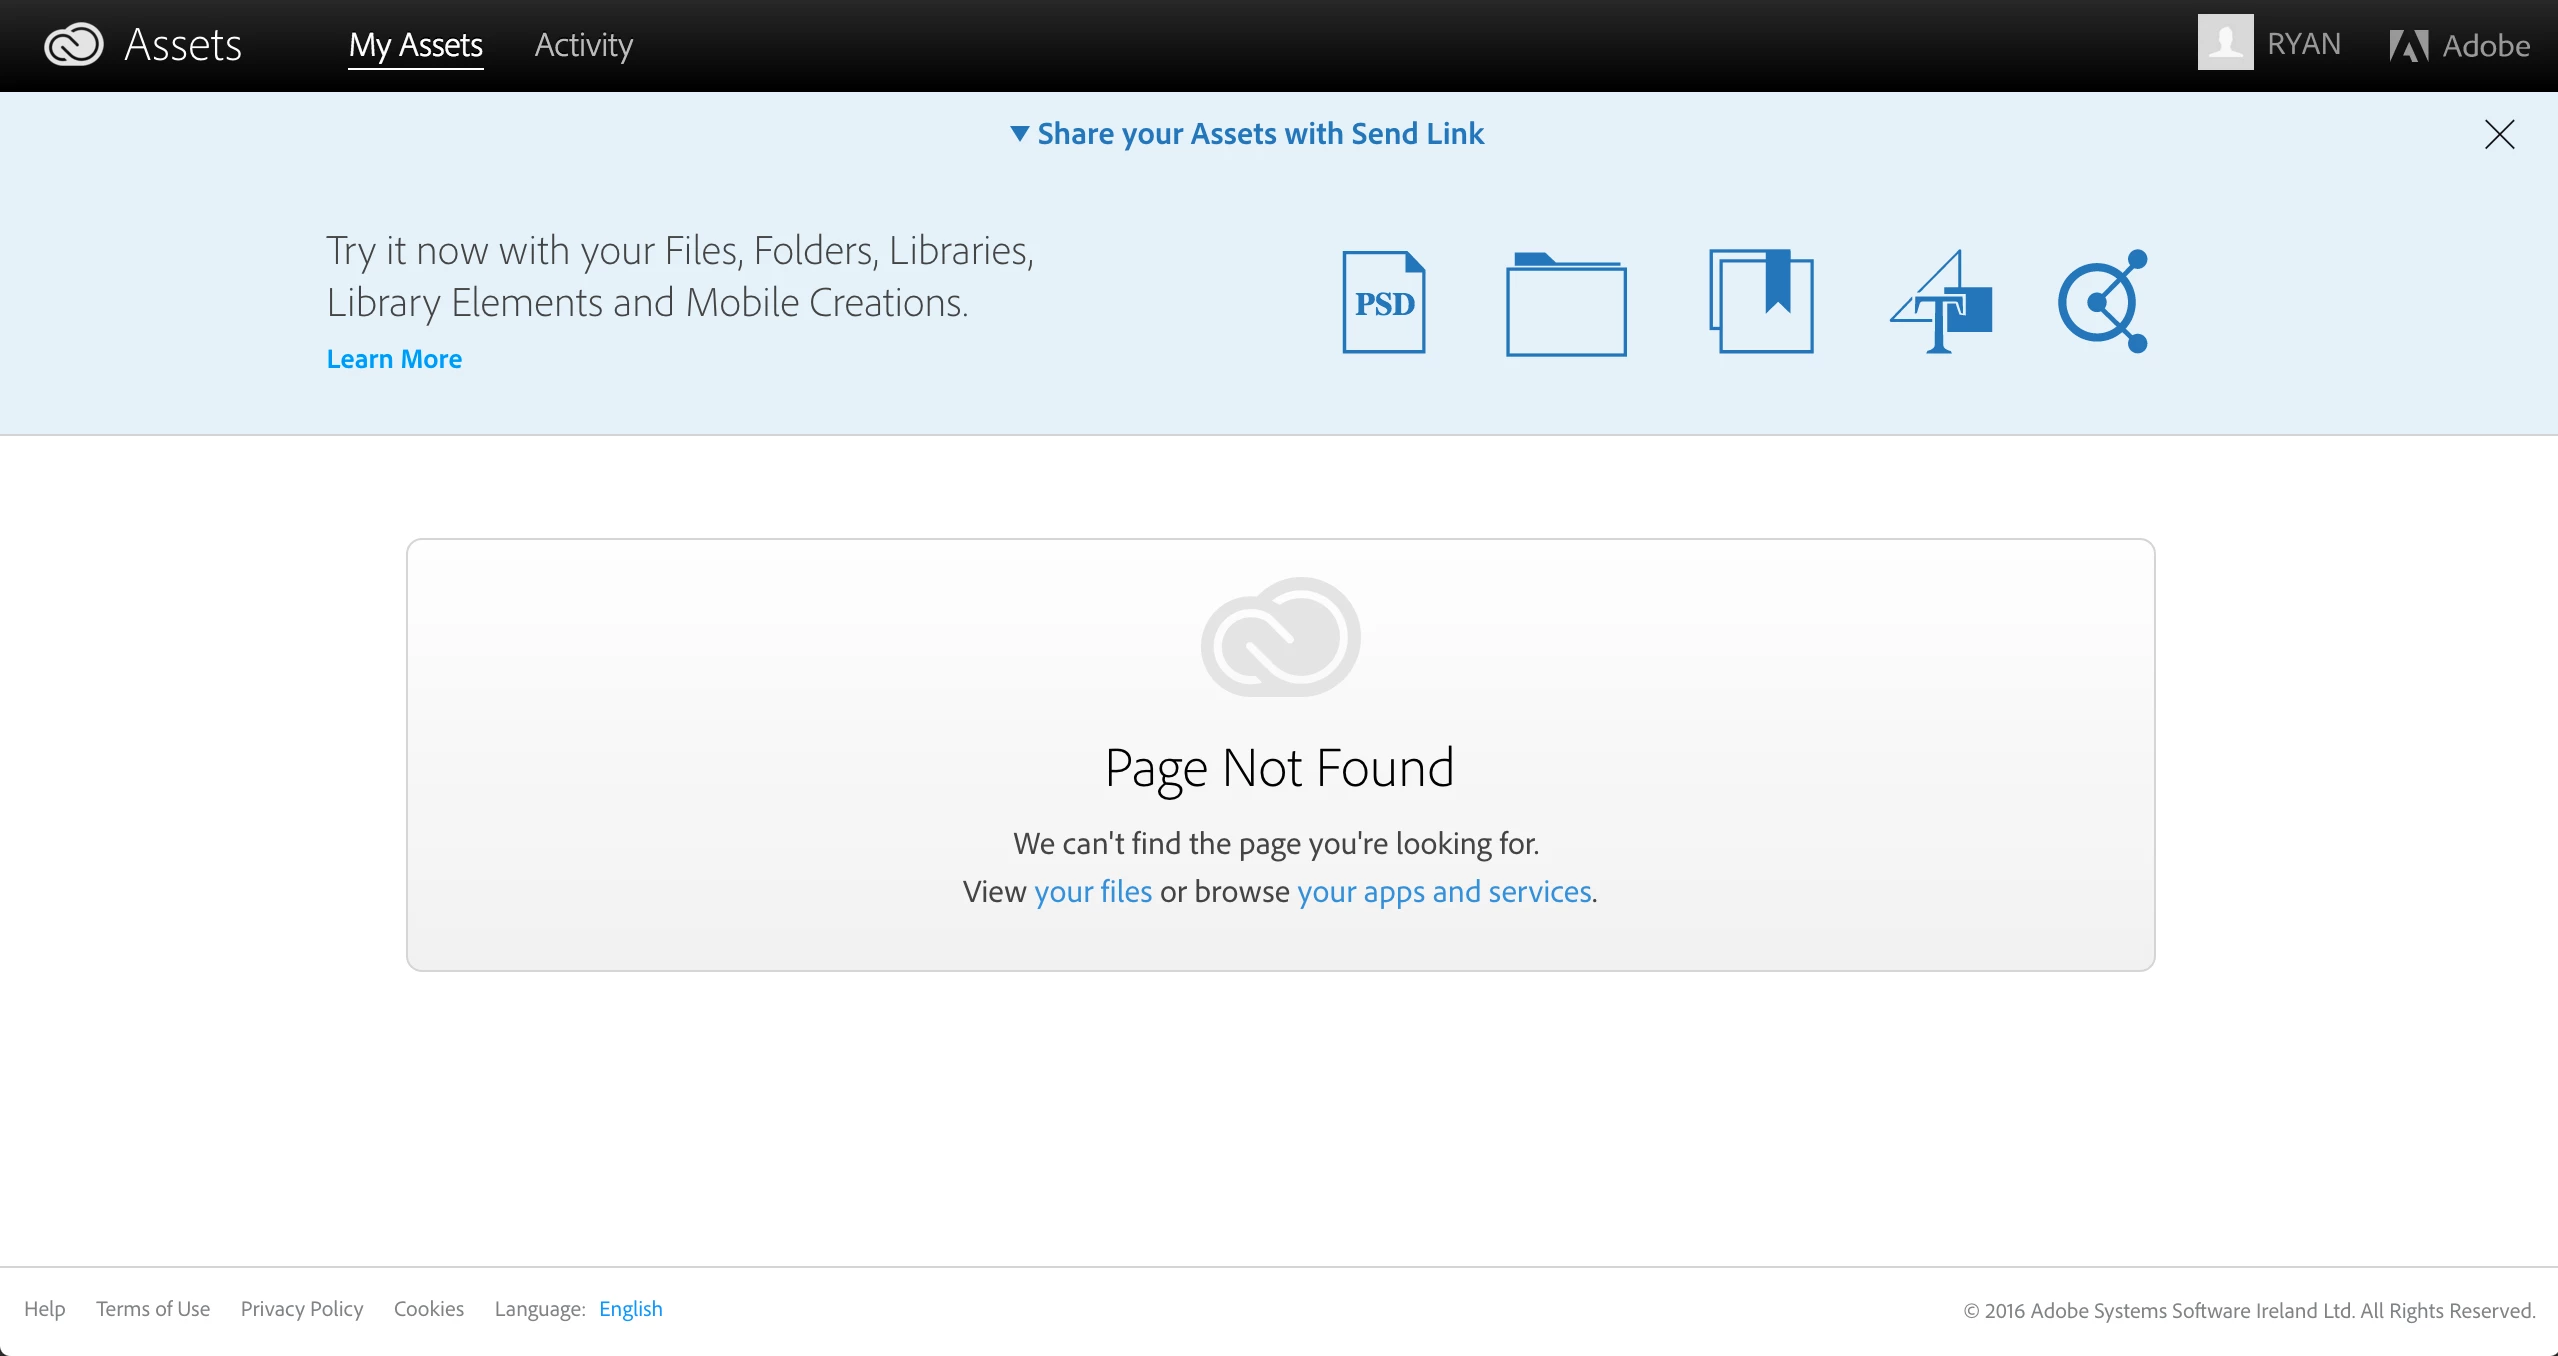
Task: Open the English language selector
Action: tap(630, 1309)
